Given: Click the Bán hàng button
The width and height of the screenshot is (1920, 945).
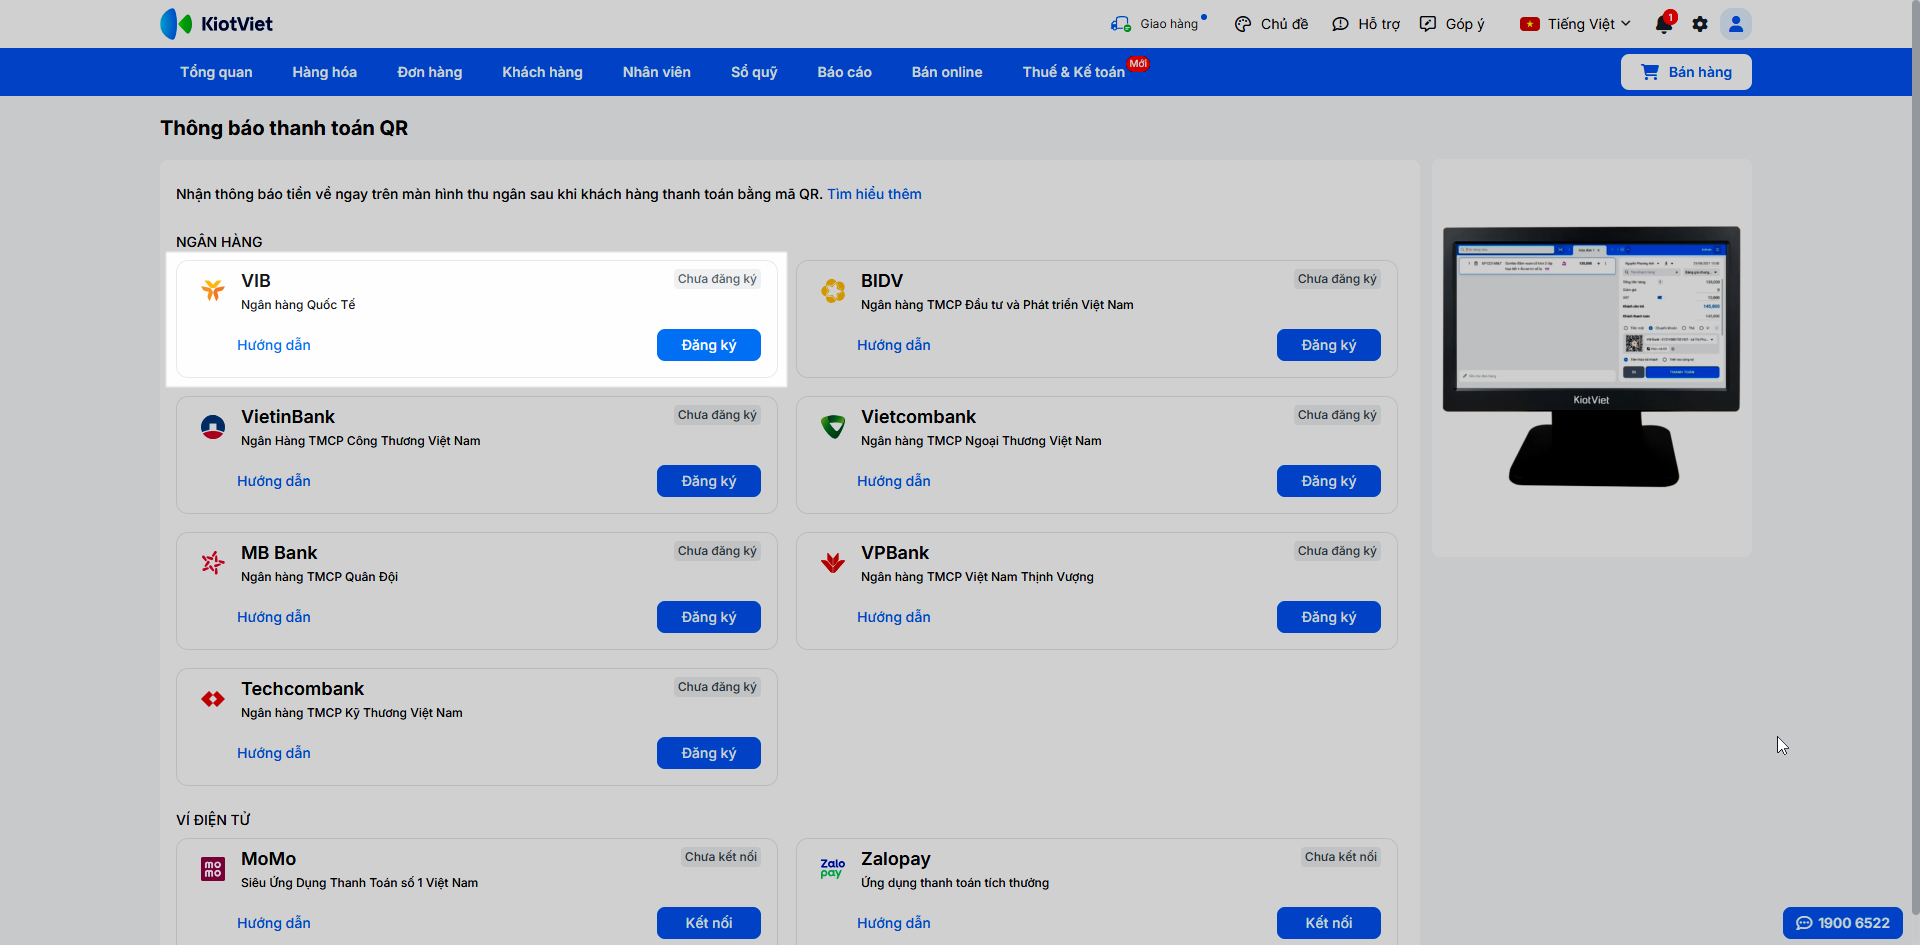Looking at the screenshot, I should pyautogui.click(x=1686, y=72).
